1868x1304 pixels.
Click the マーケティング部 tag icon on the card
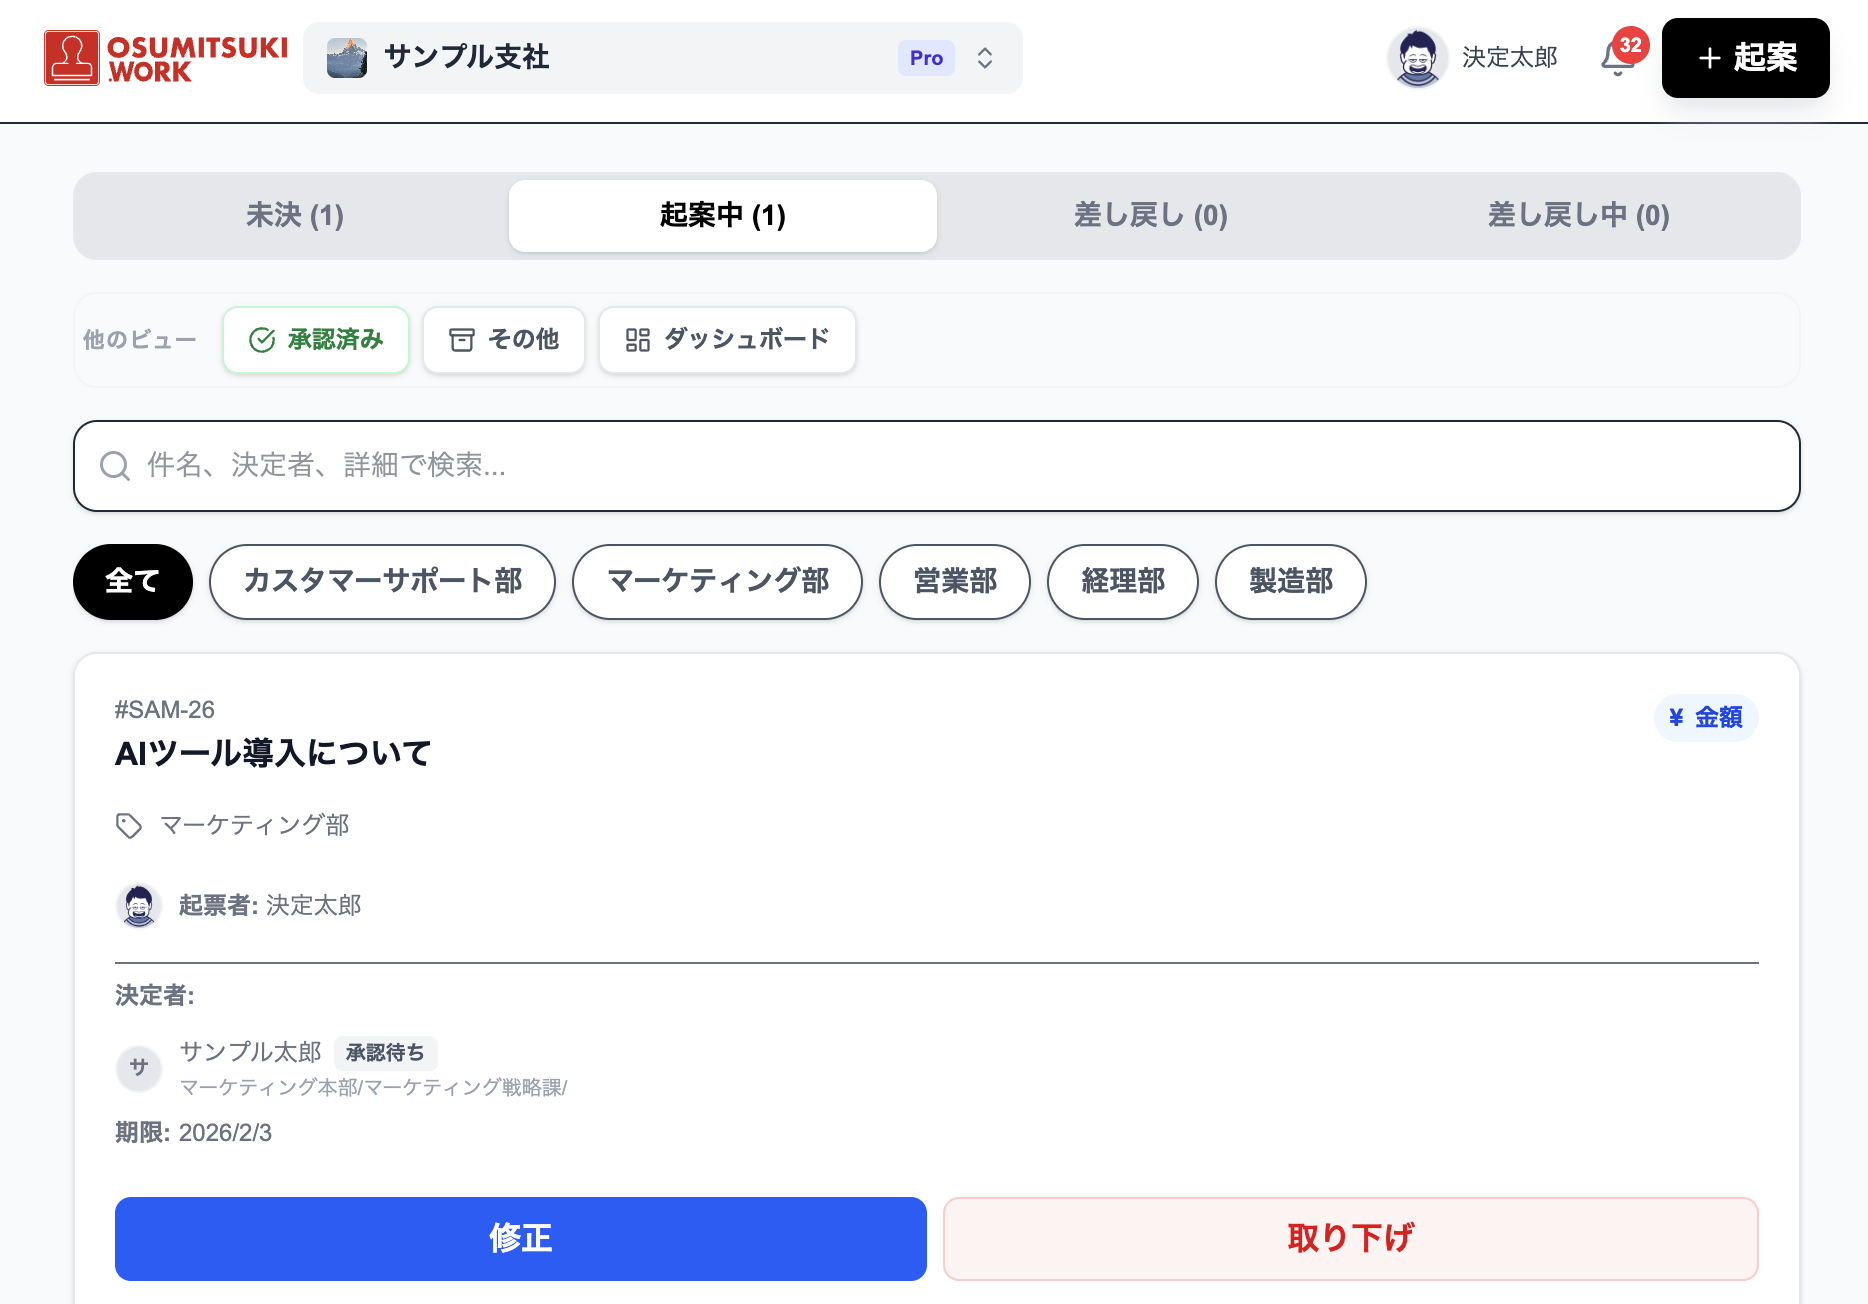[128, 825]
